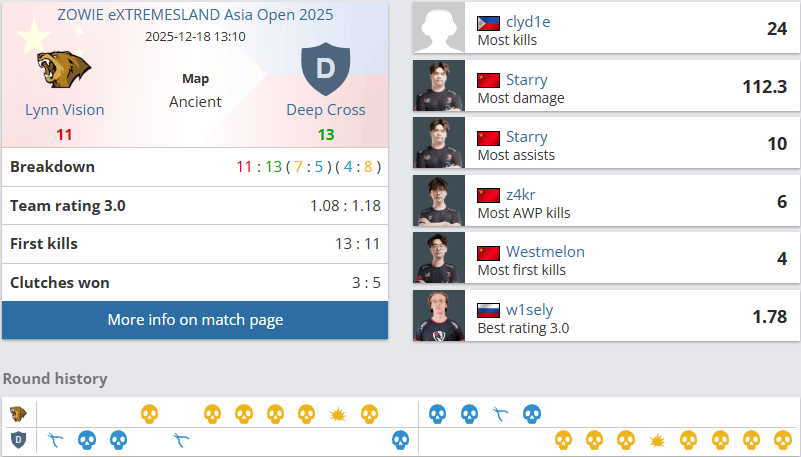Open the Deep Cross team link
This screenshot has width=801, height=457.
326,110
